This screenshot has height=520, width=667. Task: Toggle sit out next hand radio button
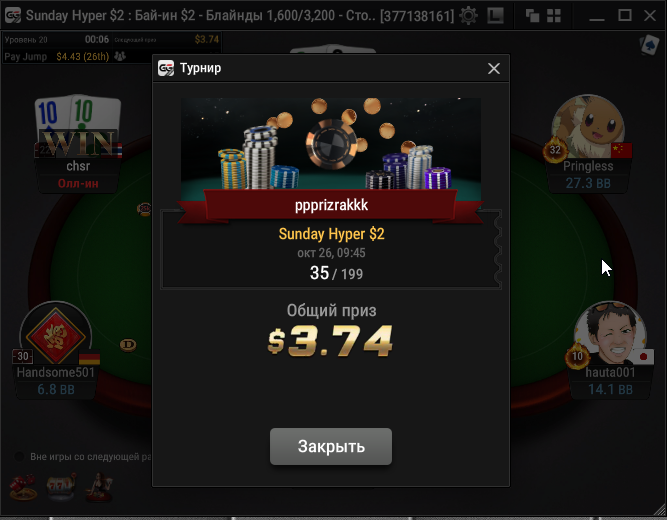[19, 457]
